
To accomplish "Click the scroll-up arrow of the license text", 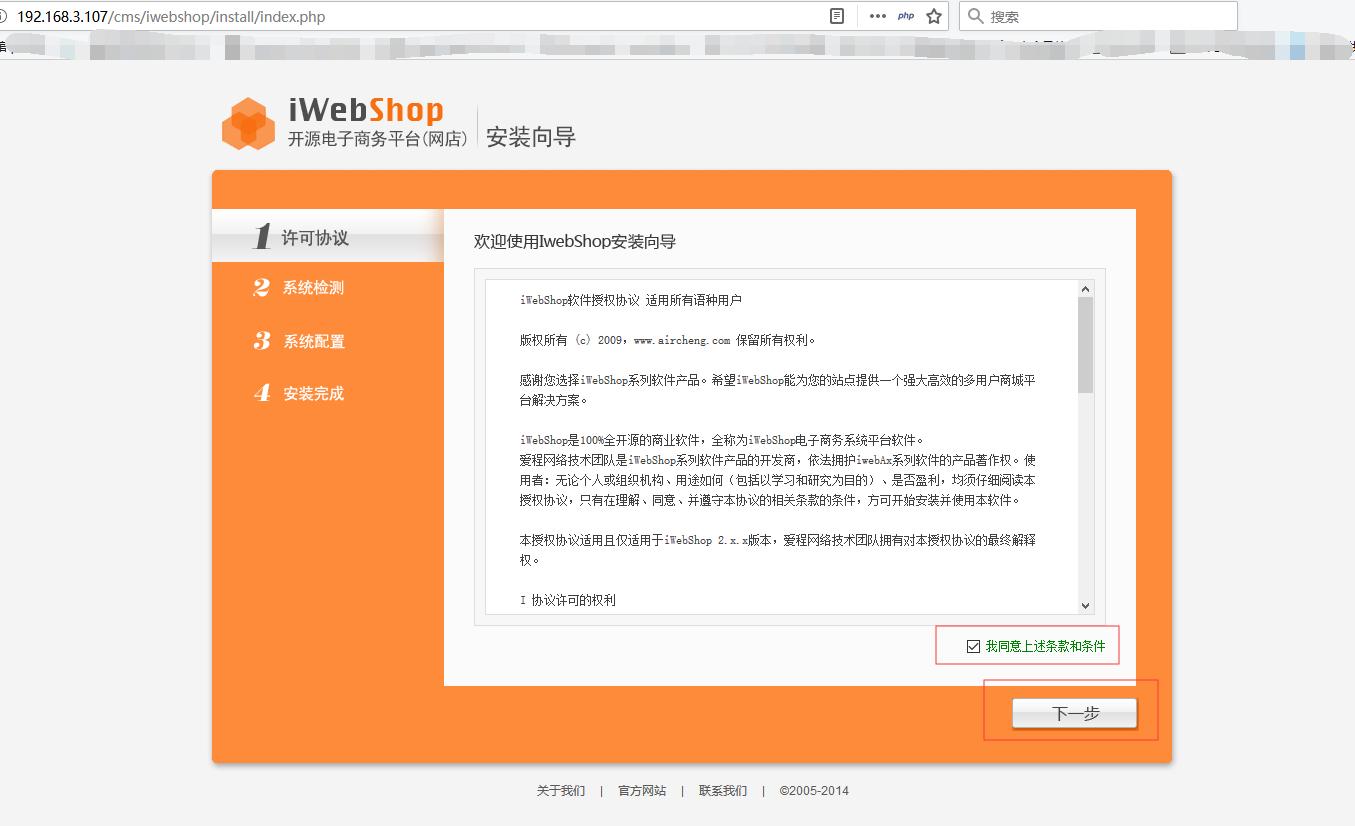I will click(x=1086, y=288).
